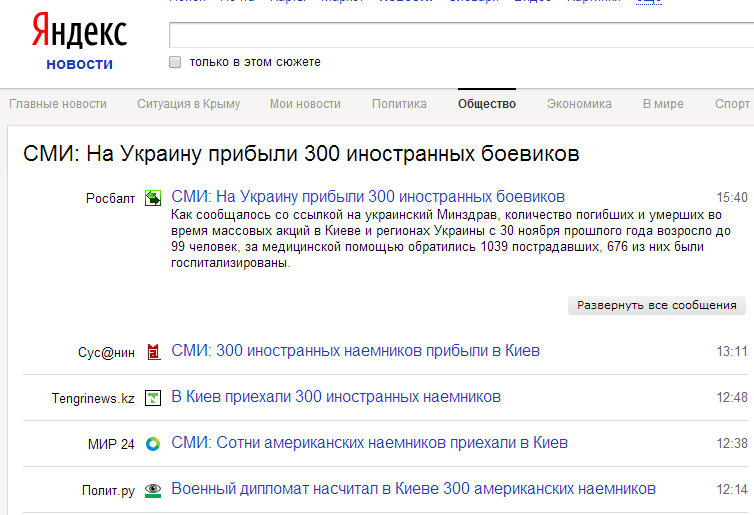754x515 pixels.
Task: Enable the 'только в этом сюжете' checkbox
Action: click(x=175, y=62)
